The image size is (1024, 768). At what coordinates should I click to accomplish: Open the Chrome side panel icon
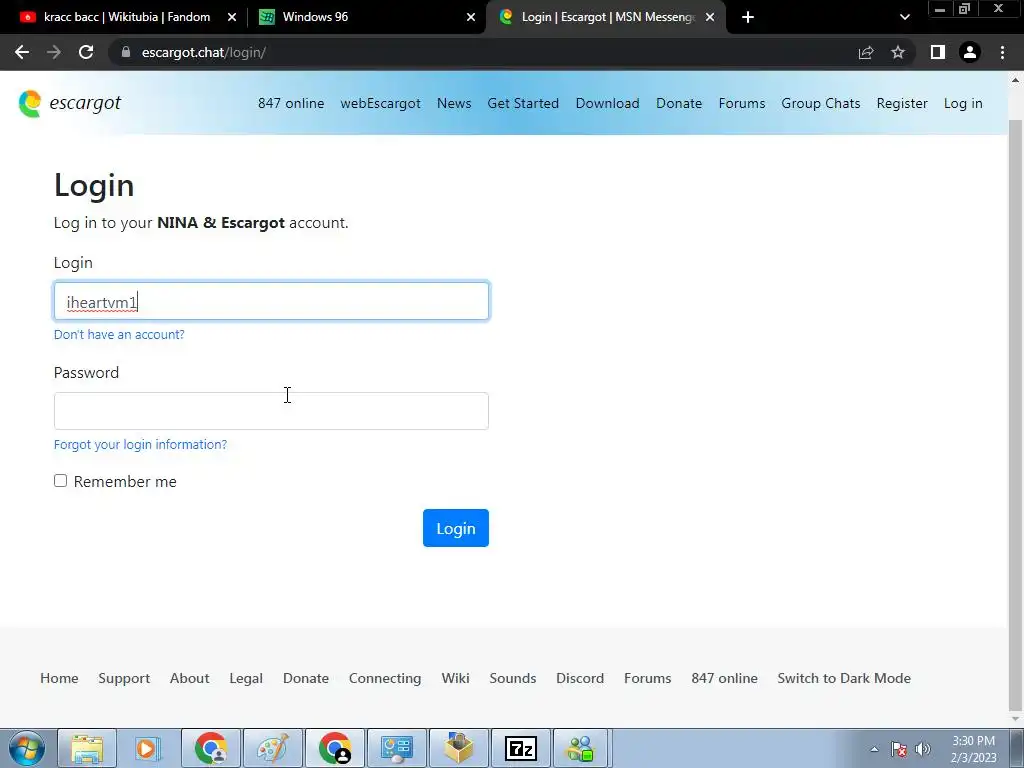point(938,52)
